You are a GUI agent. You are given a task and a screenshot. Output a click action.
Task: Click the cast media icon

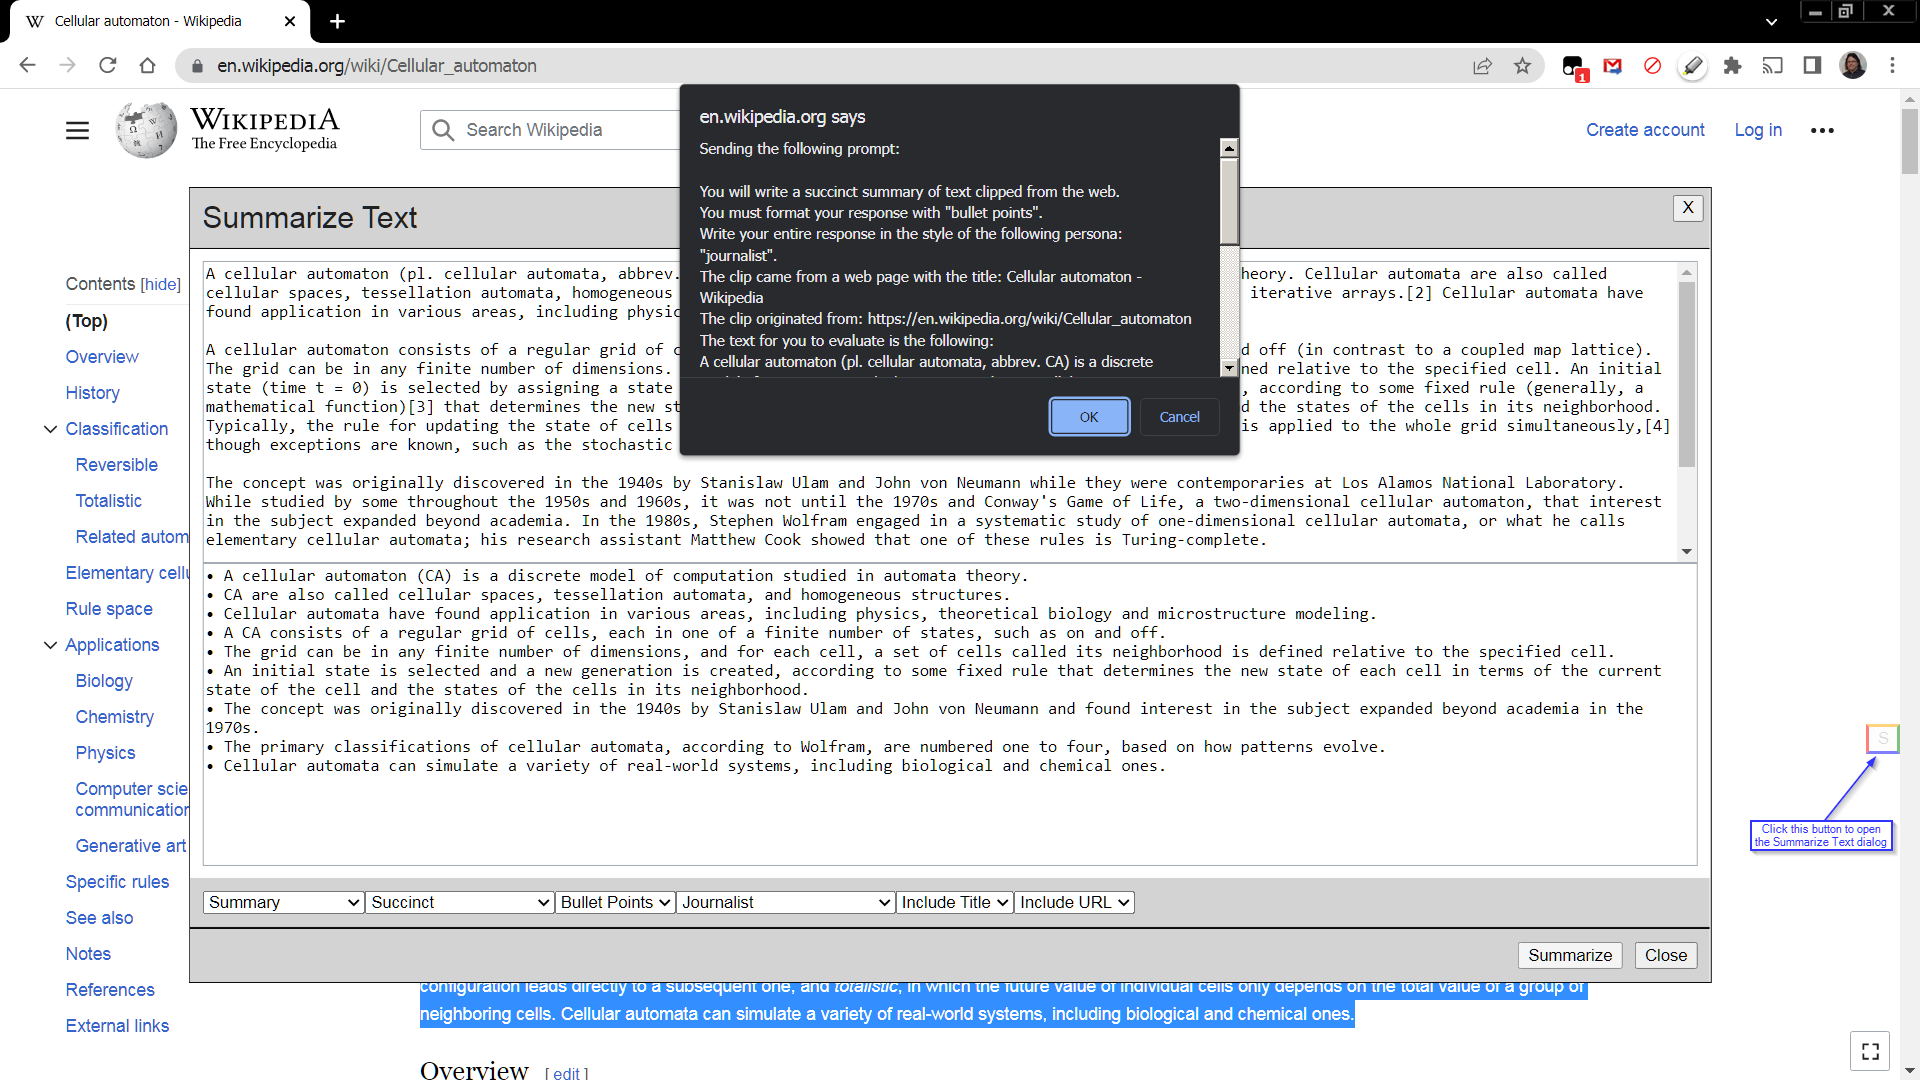[1772, 66]
